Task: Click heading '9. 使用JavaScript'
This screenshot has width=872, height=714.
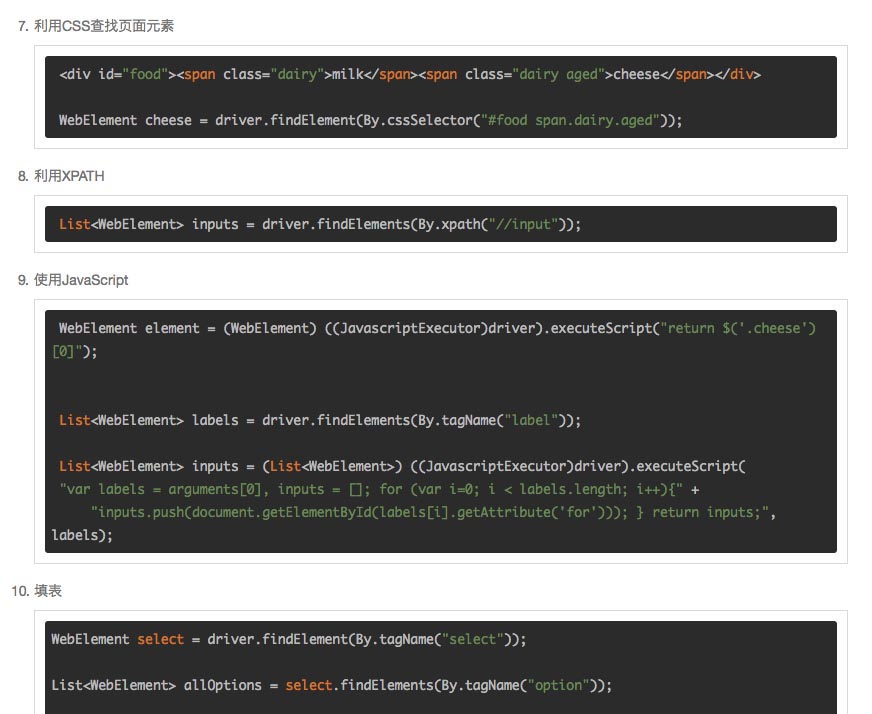Action: [73, 280]
